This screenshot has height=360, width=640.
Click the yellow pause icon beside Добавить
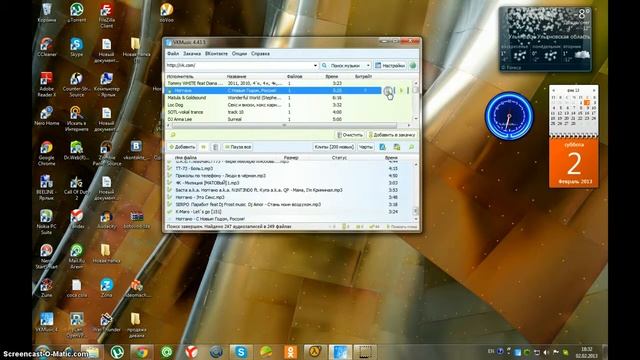(203, 147)
